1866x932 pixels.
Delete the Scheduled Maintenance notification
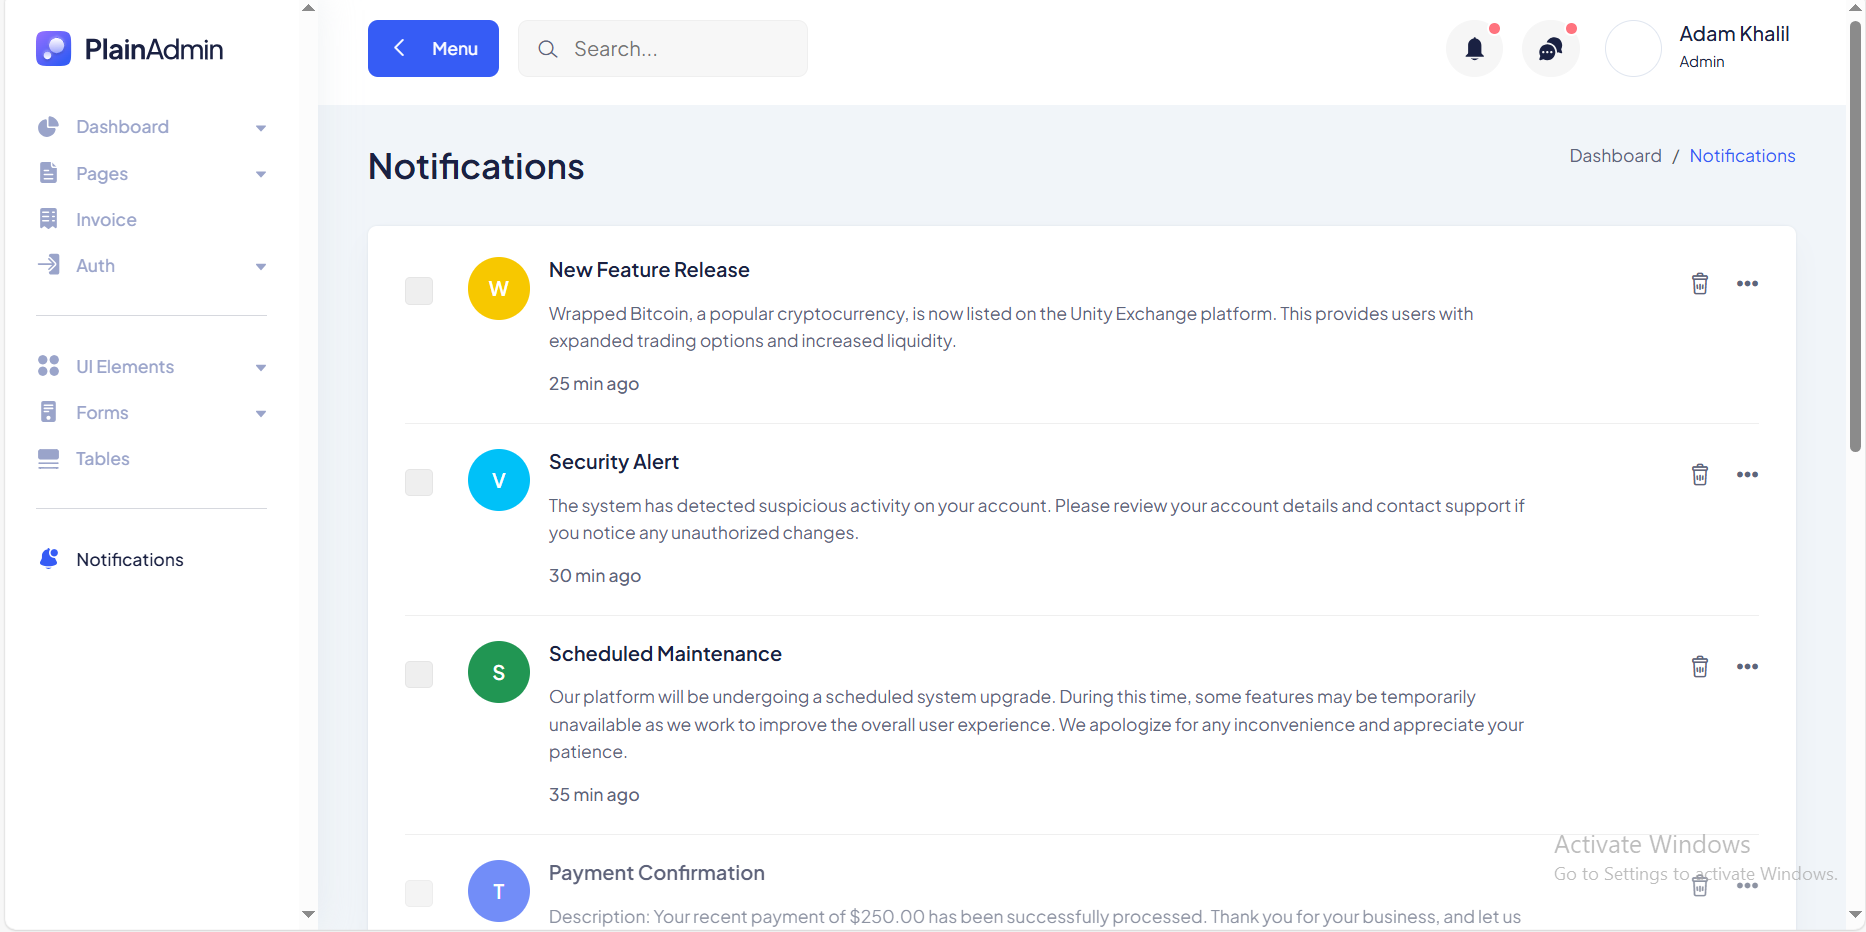point(1699,667)
